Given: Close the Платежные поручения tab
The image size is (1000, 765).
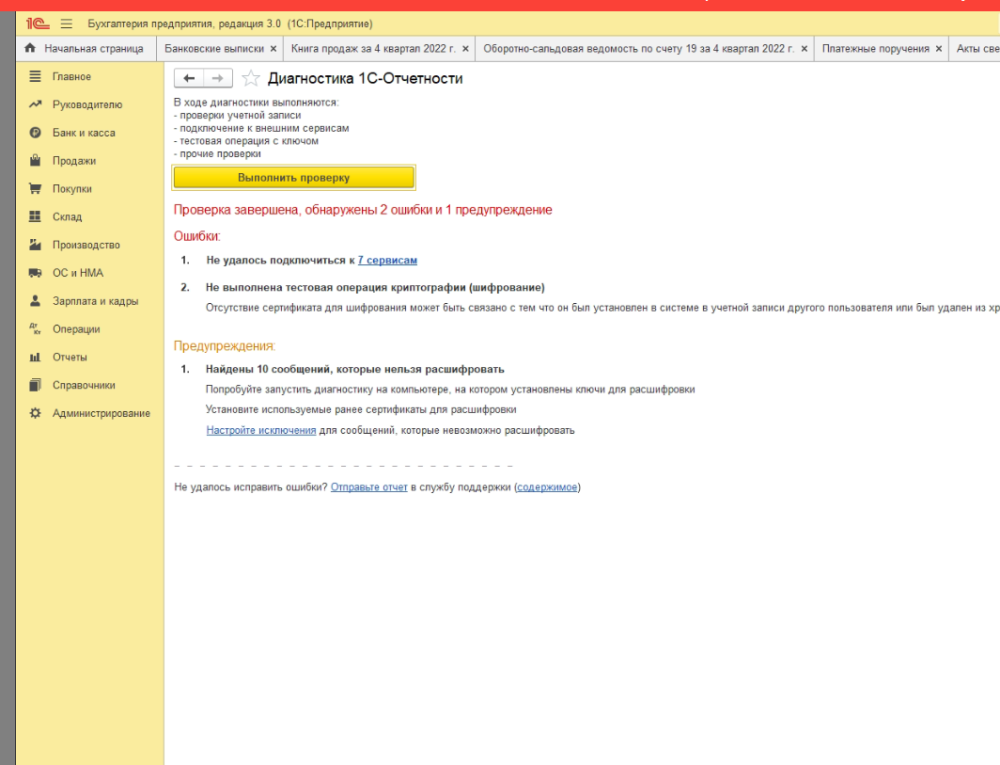Looking at the screenshot, I should pos(938,48).
